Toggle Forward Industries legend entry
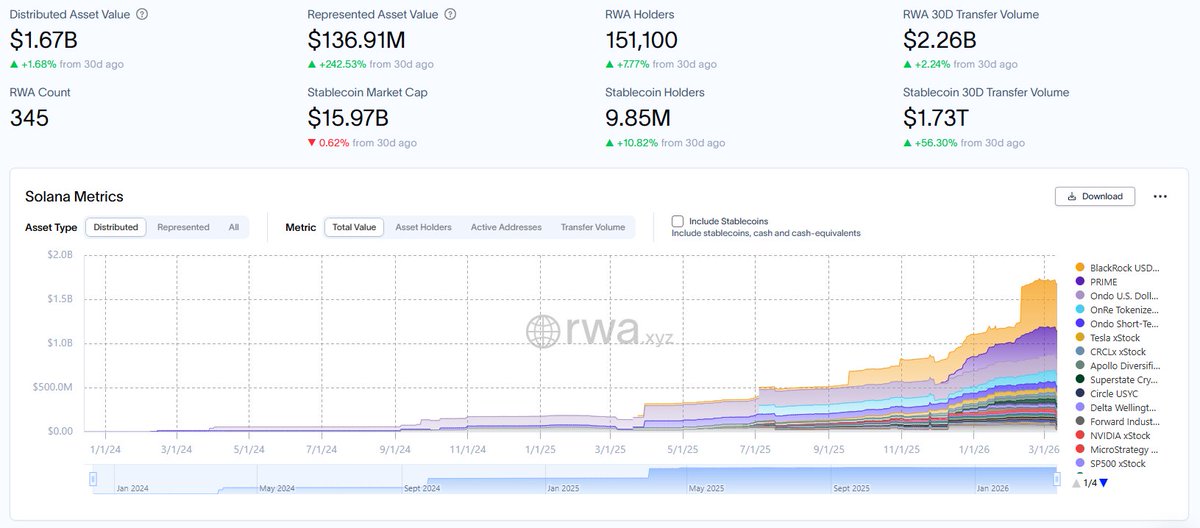1200x528 pixels. tap(1117, 422)
